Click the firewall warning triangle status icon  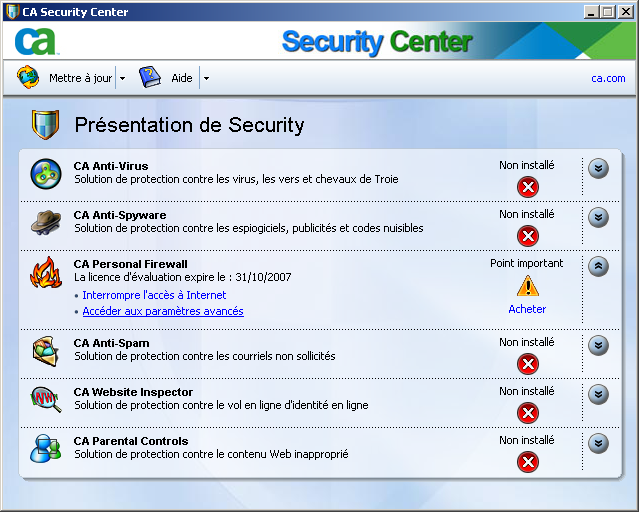(528, 285)
